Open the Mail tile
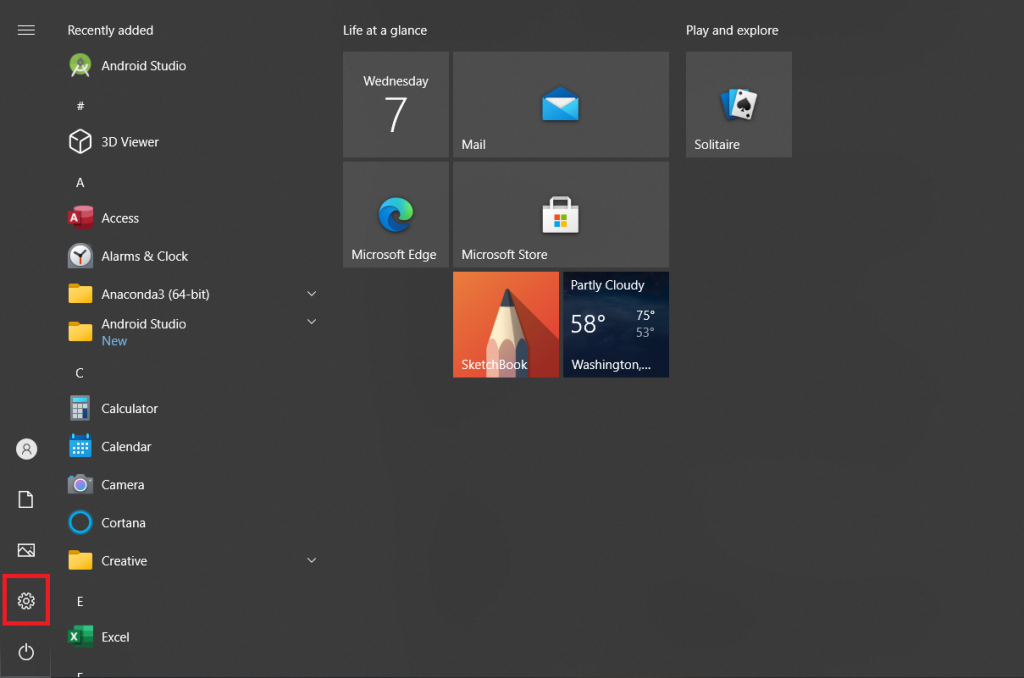 pos(560,105)
